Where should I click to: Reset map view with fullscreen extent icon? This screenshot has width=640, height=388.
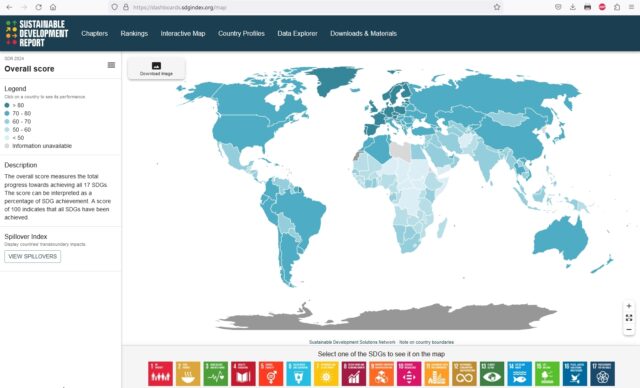pyautogui.click(x=629, y=317)
